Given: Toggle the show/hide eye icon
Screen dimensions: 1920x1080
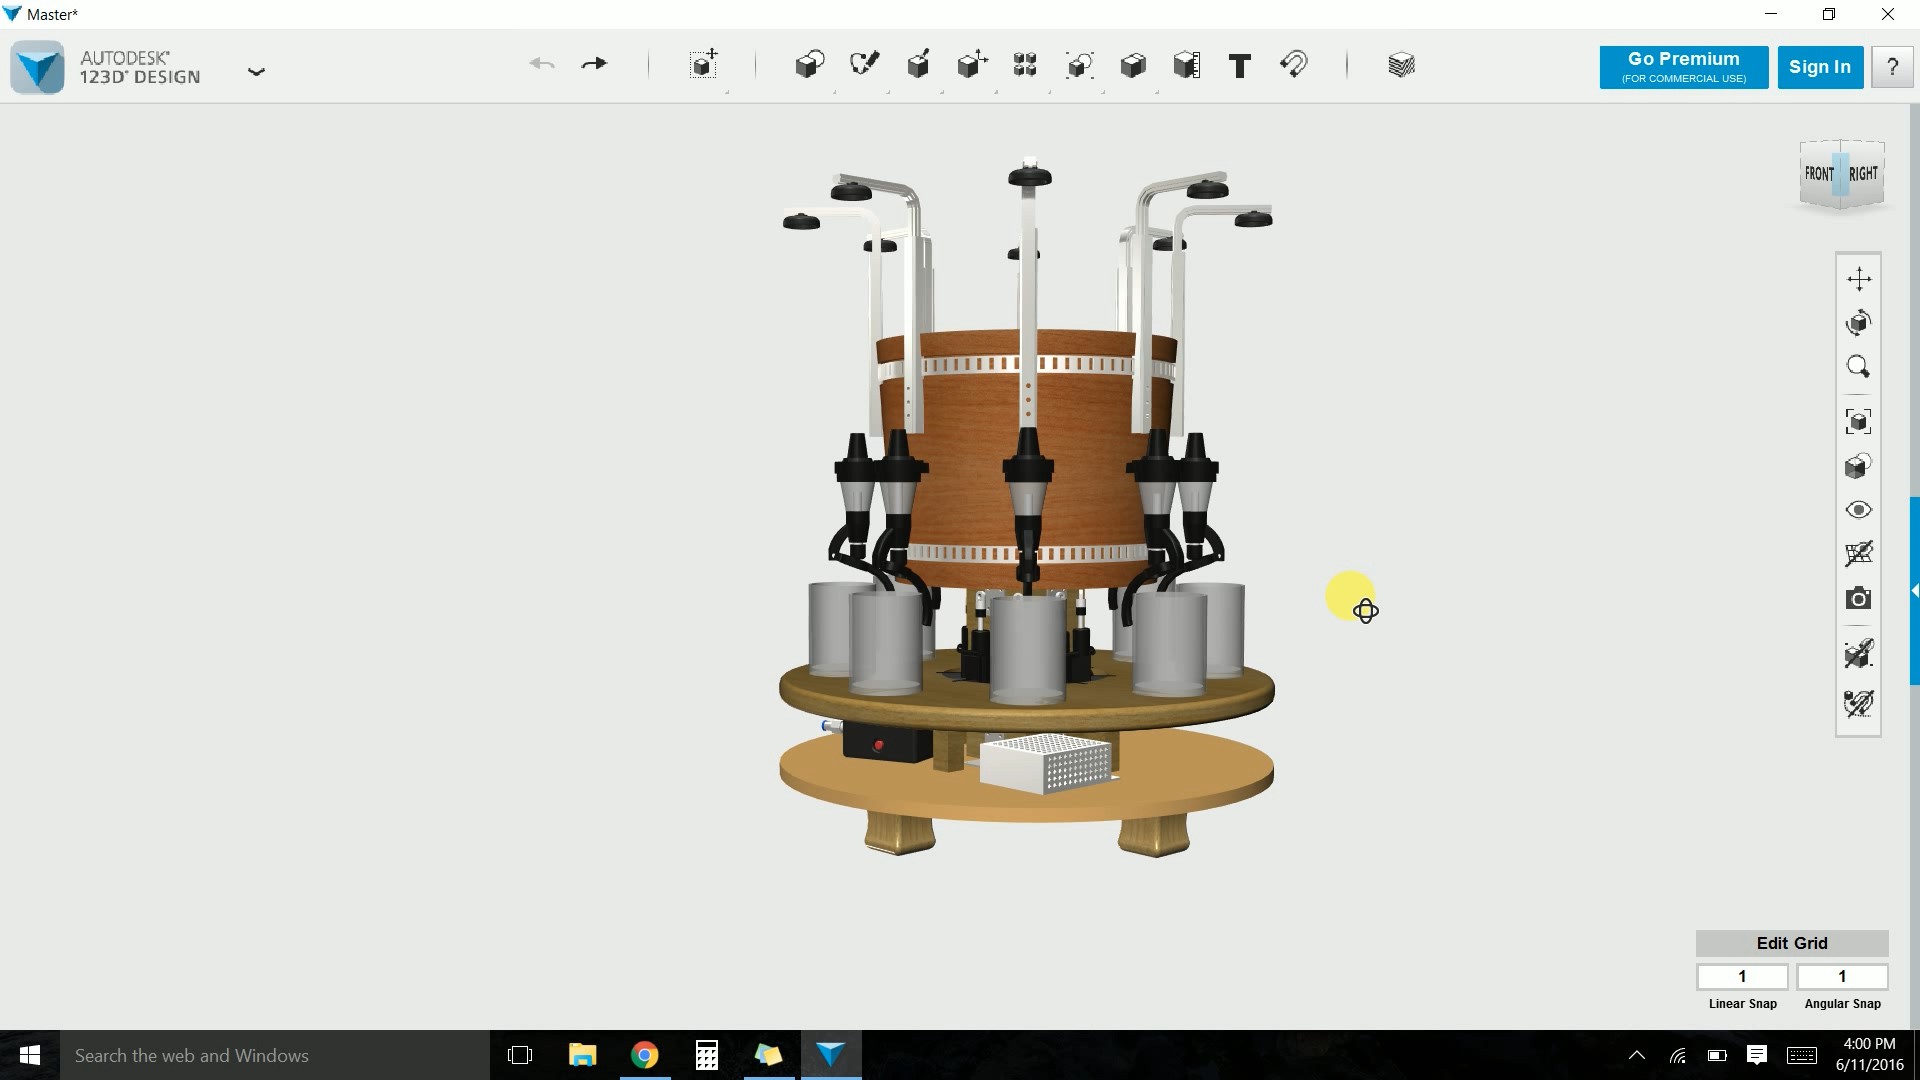Looking at the screenshot, I should pyautogui.click(x=1859, y=510).
